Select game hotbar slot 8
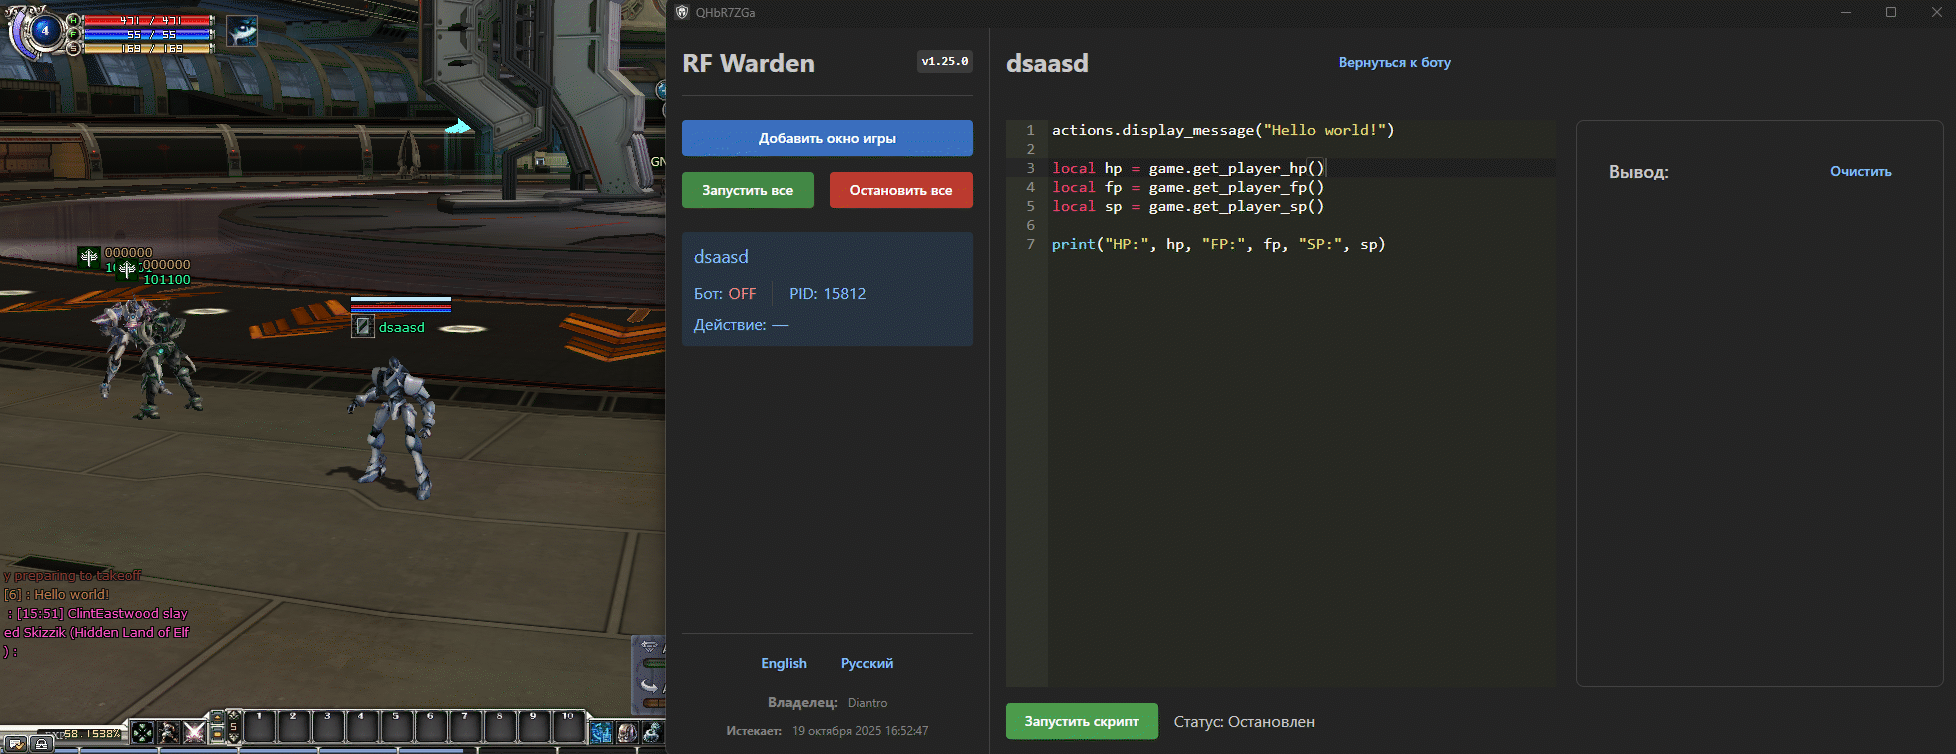 click(500, 727)
